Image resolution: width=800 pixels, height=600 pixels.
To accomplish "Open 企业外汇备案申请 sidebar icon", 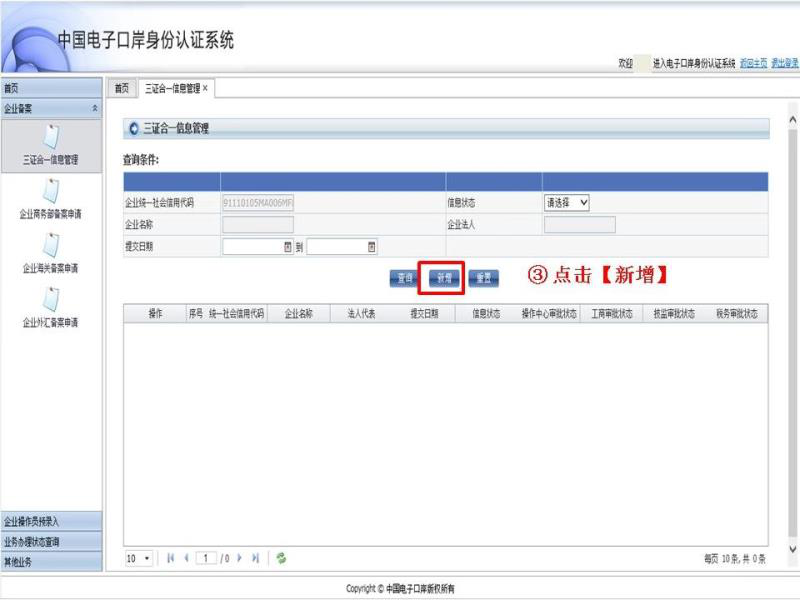I will [x=50, y=299].
